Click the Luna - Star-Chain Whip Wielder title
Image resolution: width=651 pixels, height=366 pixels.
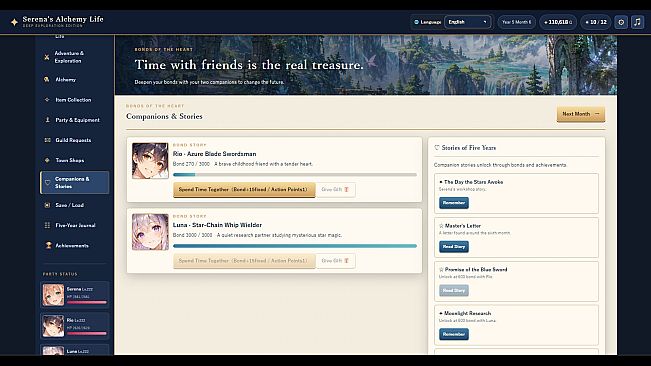pos(217,225)
